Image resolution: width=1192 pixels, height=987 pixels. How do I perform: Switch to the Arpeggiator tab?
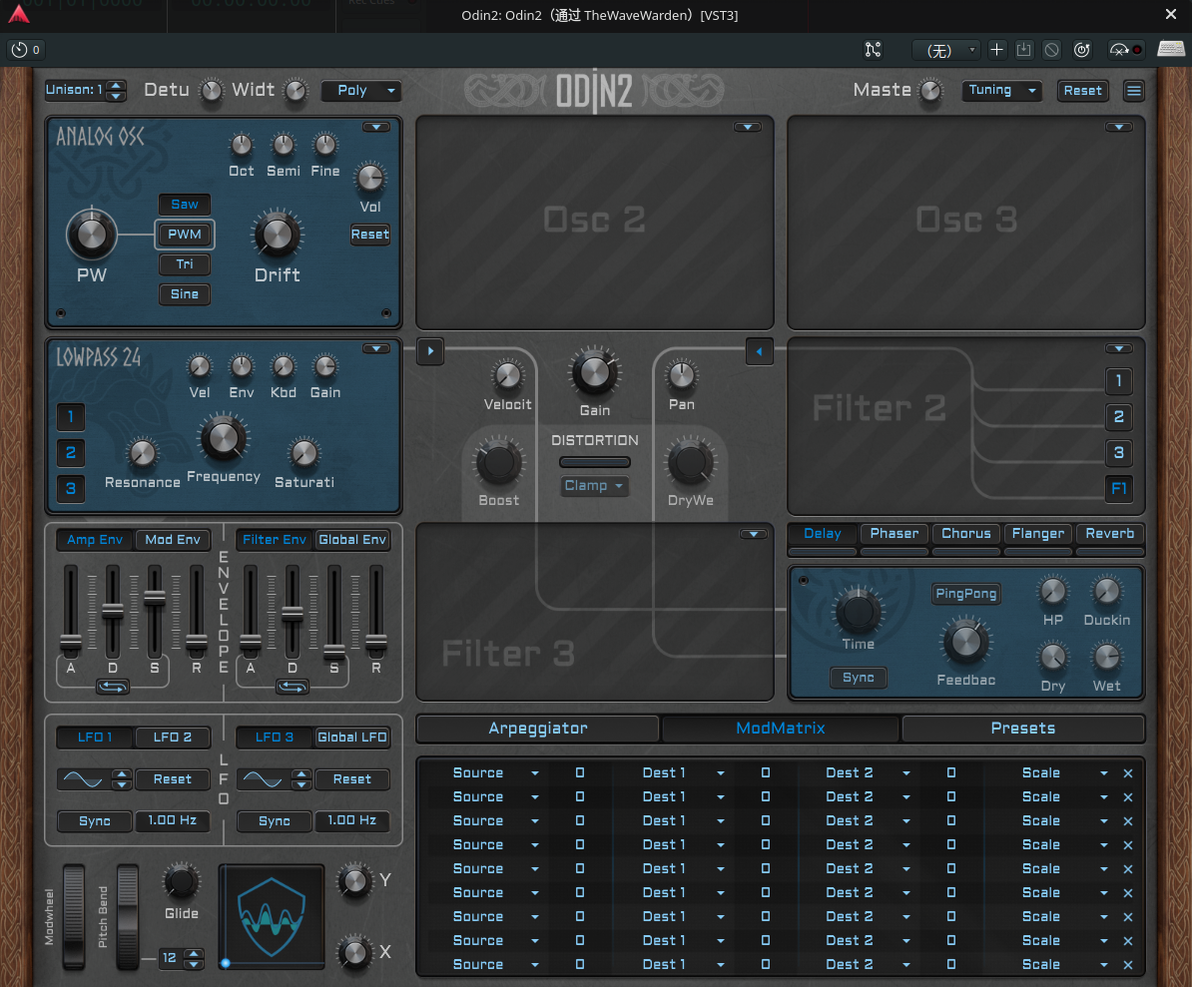[537, 728]
